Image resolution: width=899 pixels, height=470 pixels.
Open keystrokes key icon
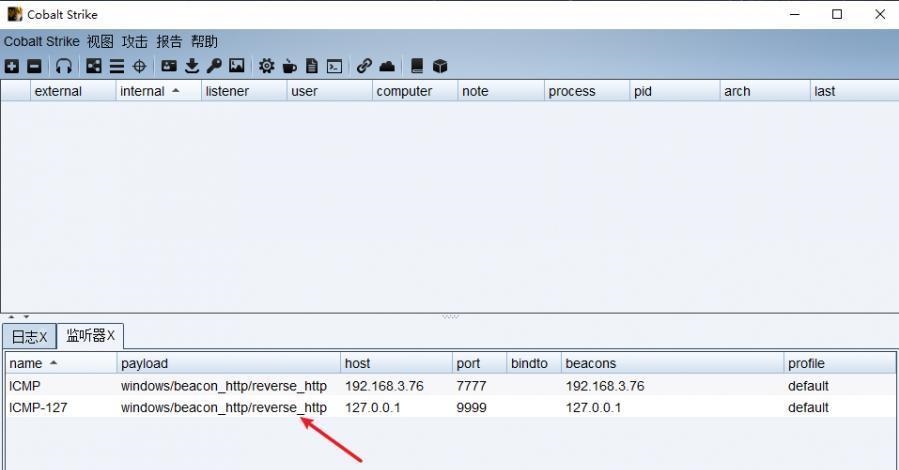pos(214,66)
